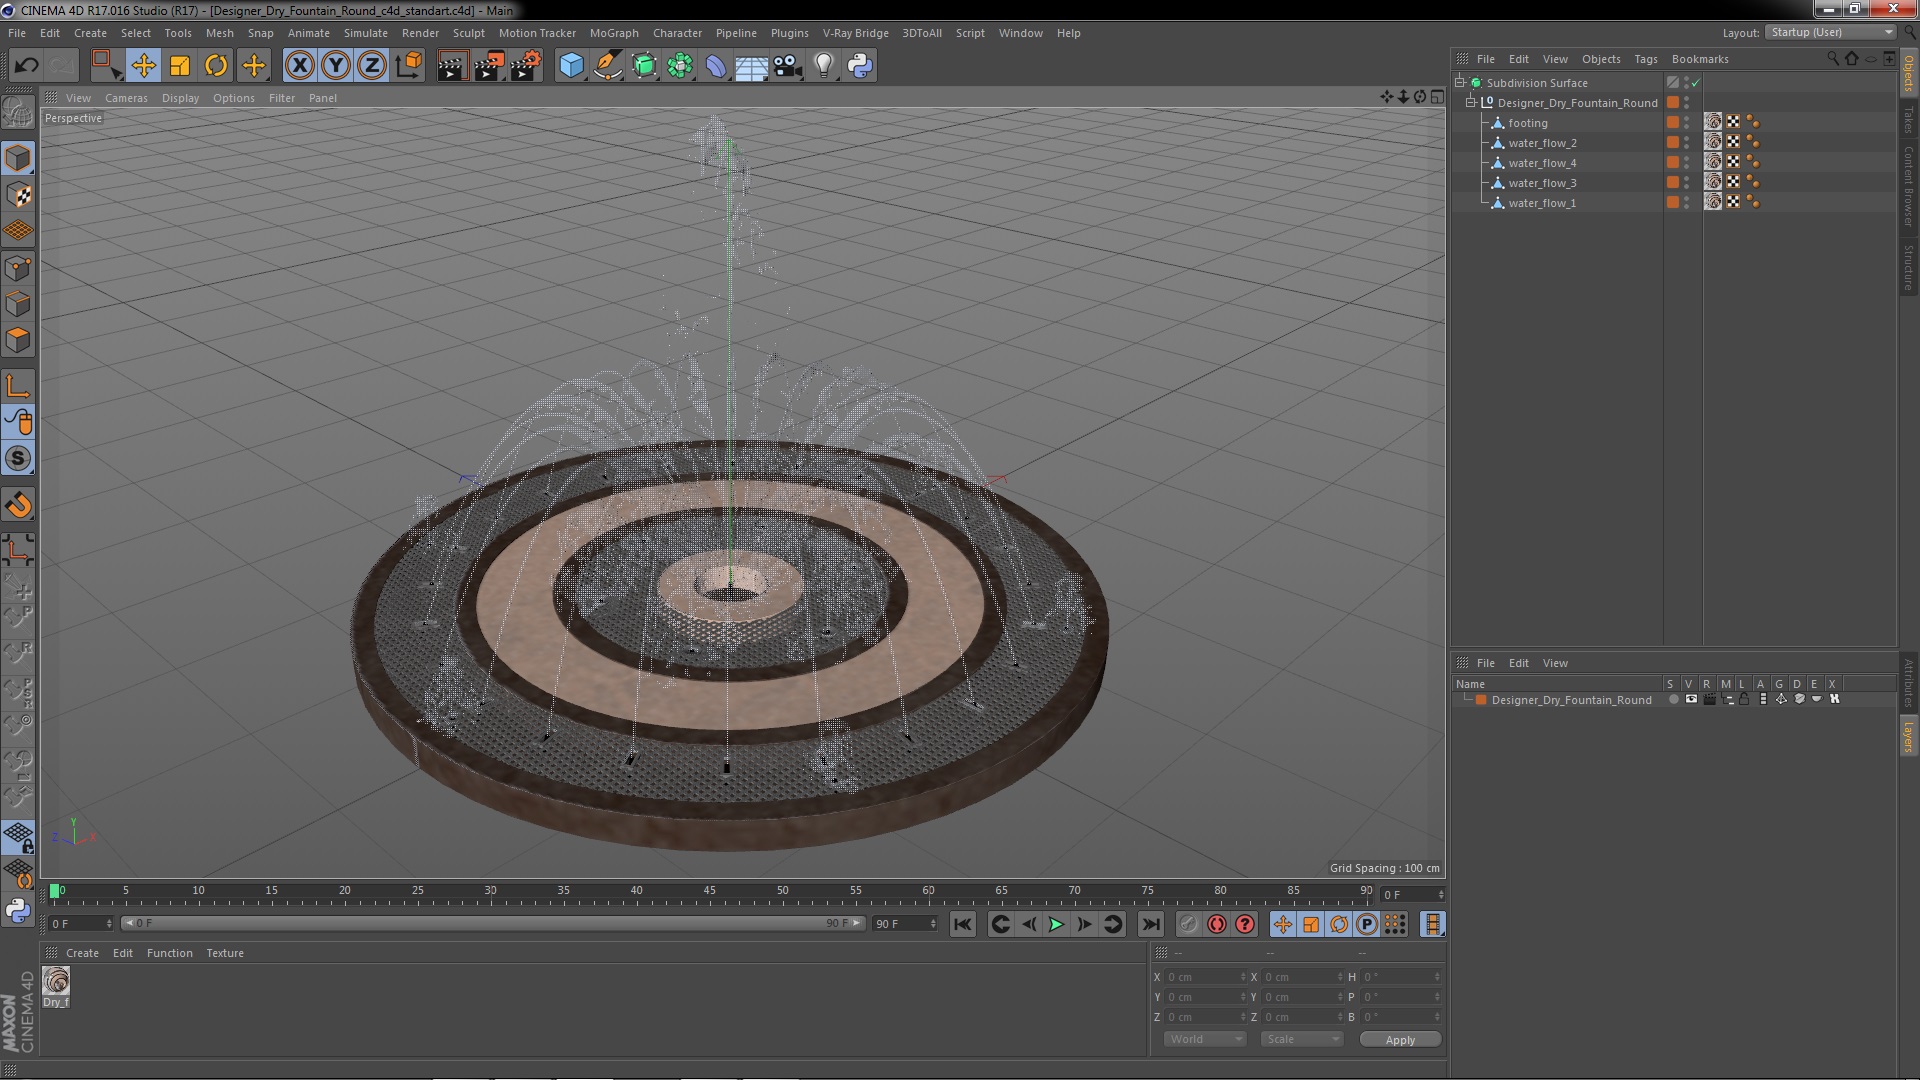The image size is (1920, 1080).
Task: Open Edit Render Settings
Action: point(526,66)
